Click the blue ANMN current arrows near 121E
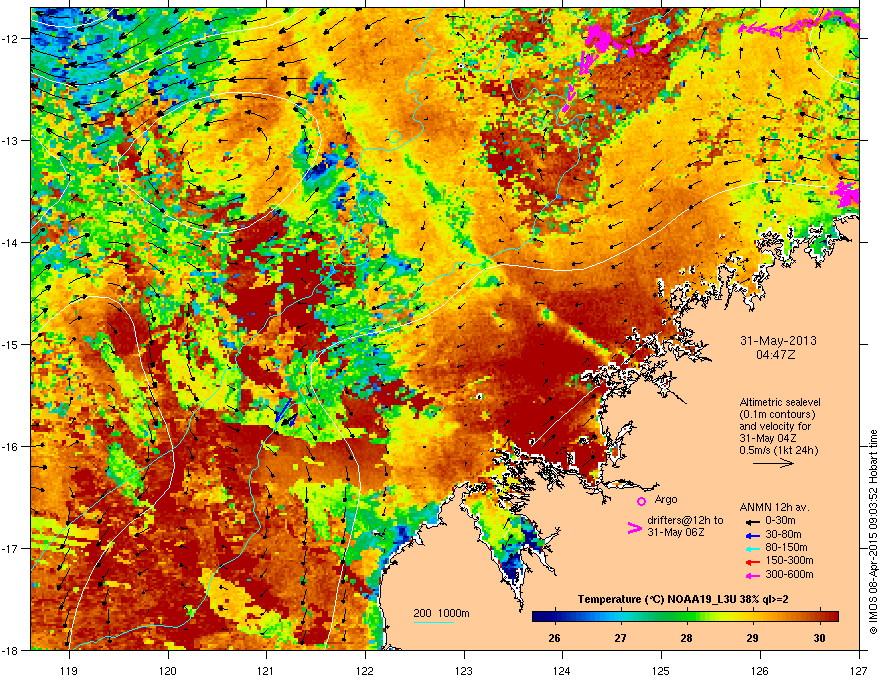The height and width of the screenshot is (680, 880). [x=286, y=412]
